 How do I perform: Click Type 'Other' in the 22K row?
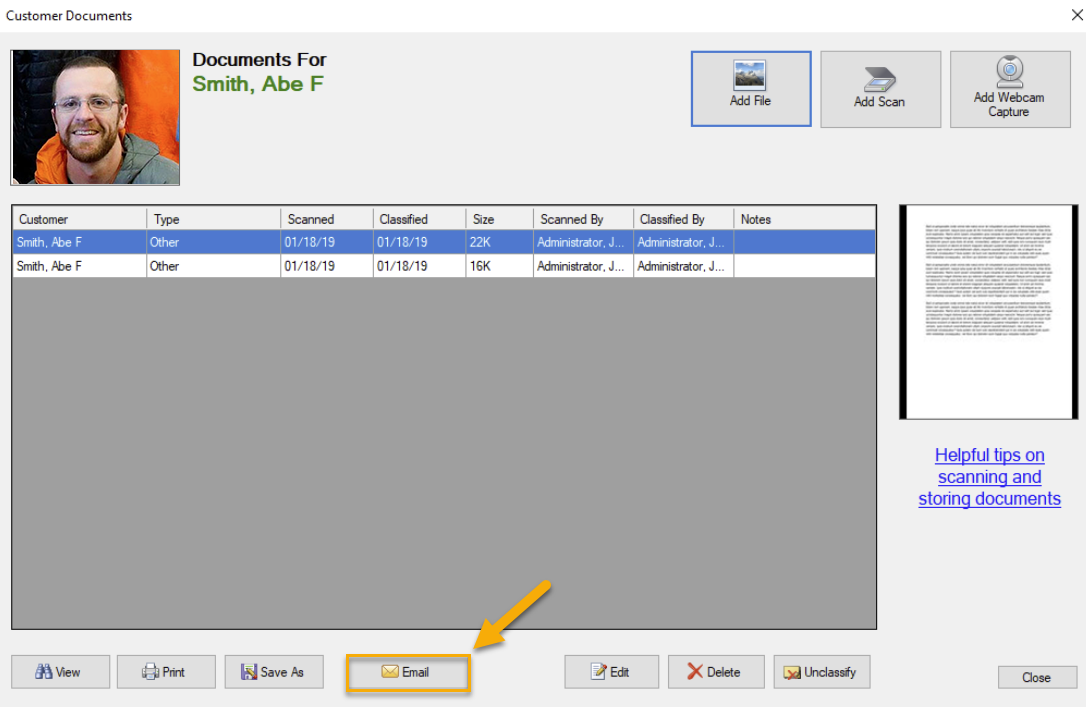pyautogui.click(x=213, y=242)
